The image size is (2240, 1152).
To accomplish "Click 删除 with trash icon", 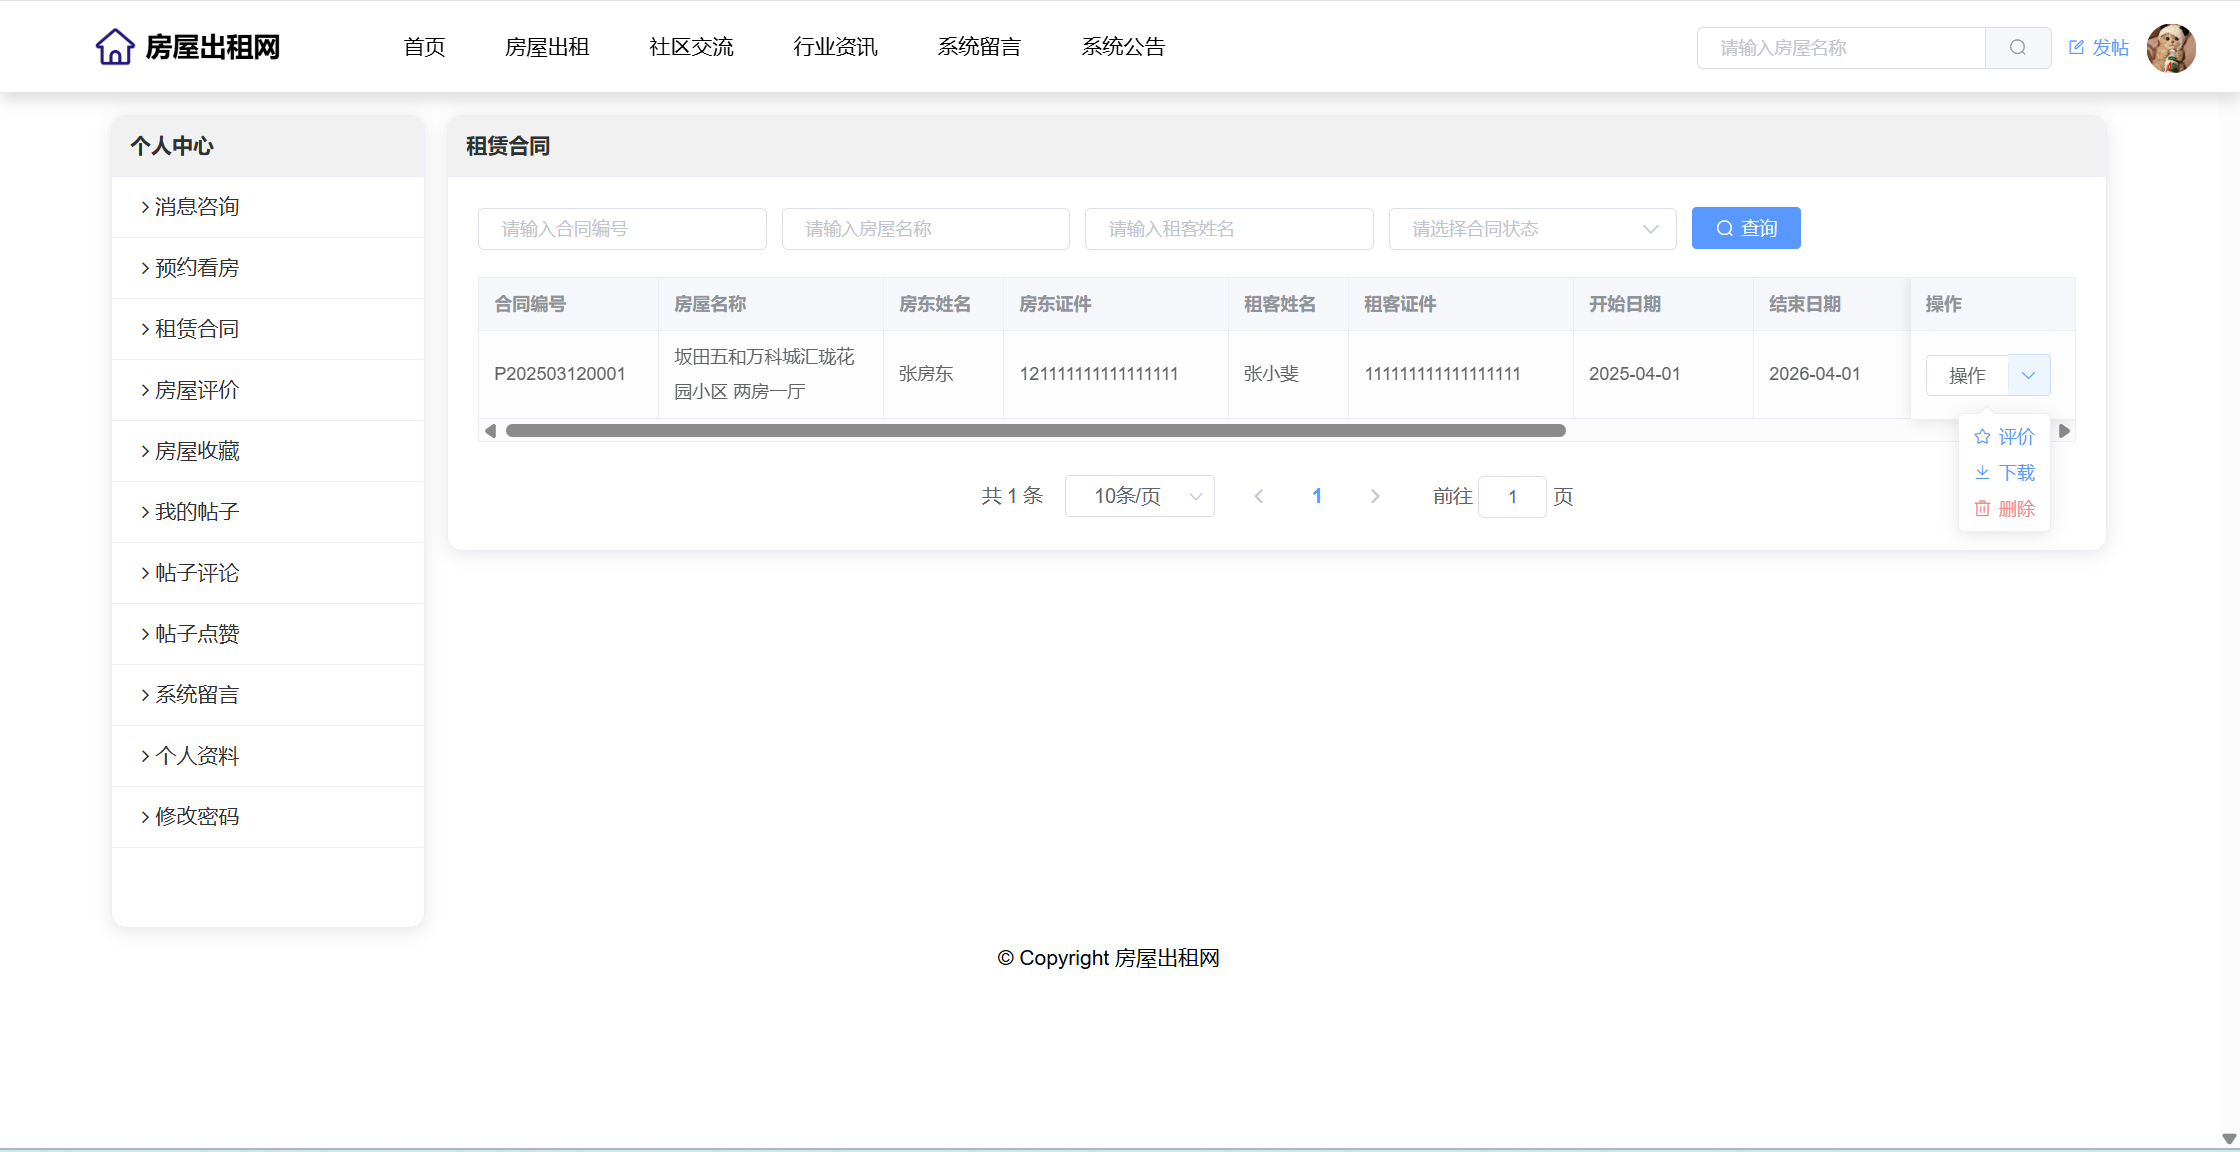I will point(2004,509).
